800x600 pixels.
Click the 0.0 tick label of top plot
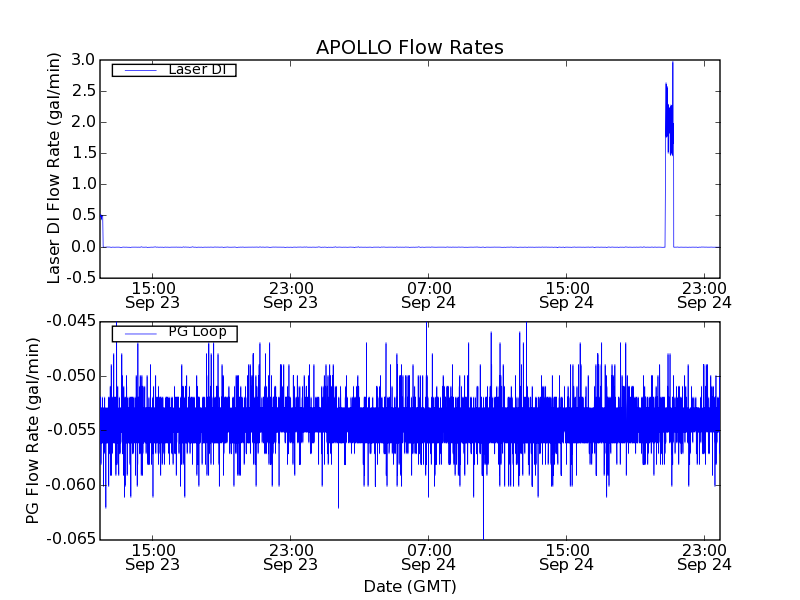[83, 247]
